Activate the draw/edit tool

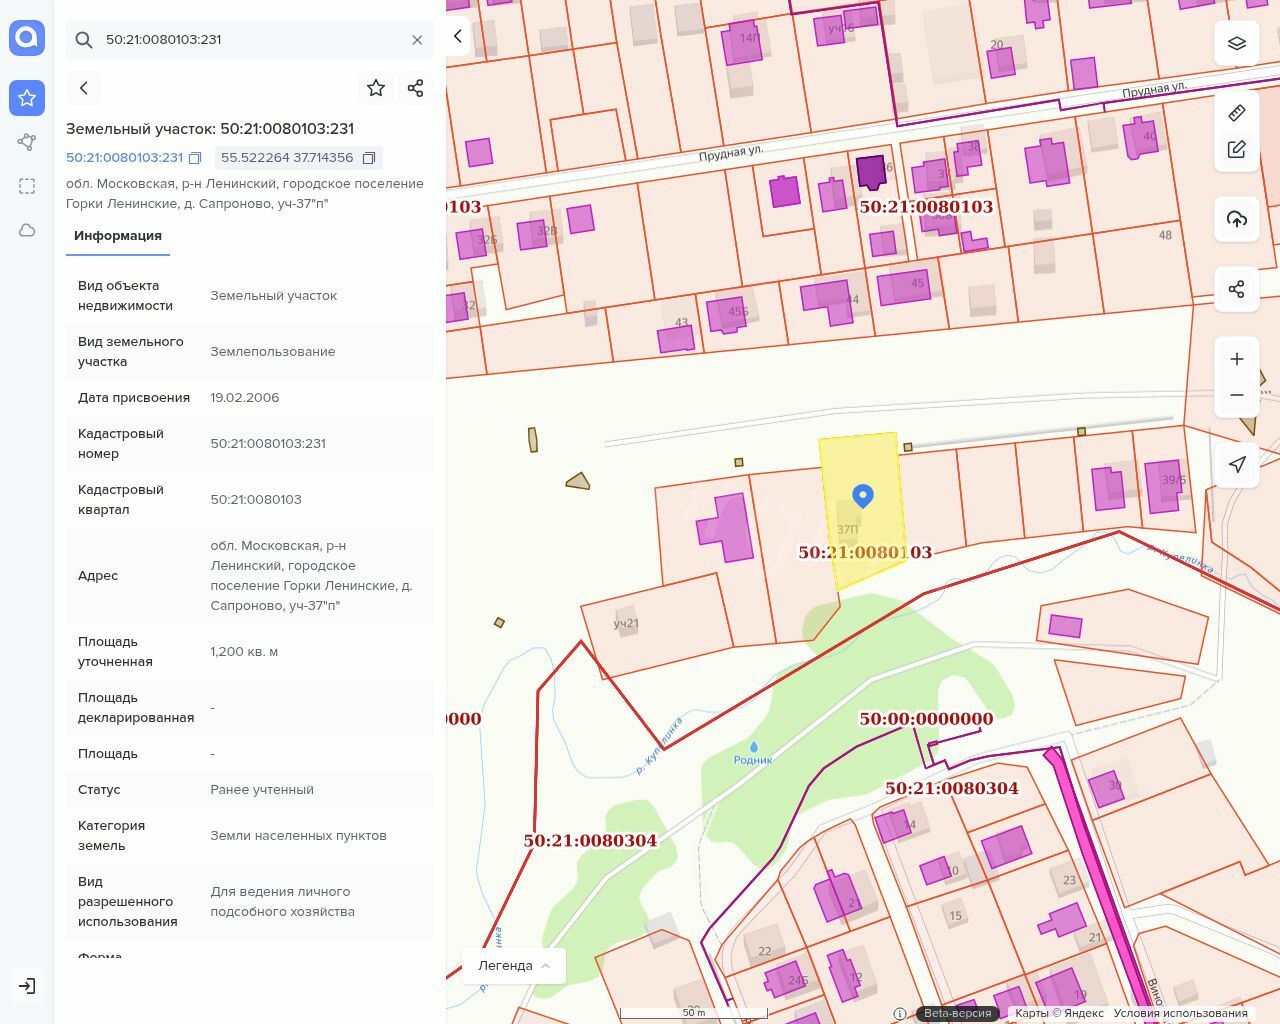point(1237,149)
